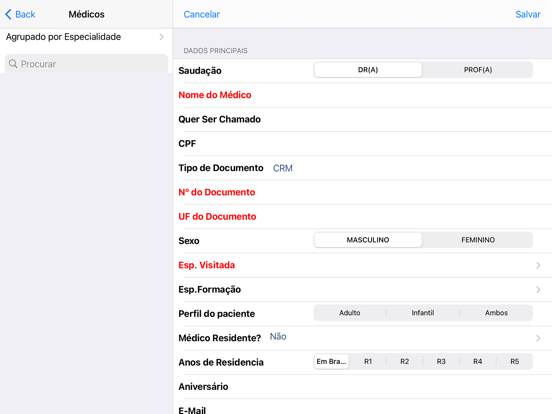Select Em Branco for Anos de Residencia

coord(331,362)
